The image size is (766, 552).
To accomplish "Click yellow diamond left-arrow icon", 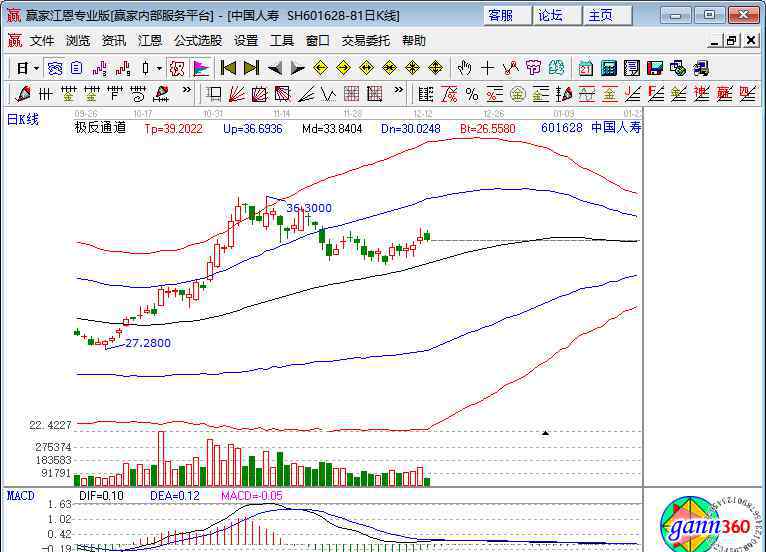I will click(320, 68).
